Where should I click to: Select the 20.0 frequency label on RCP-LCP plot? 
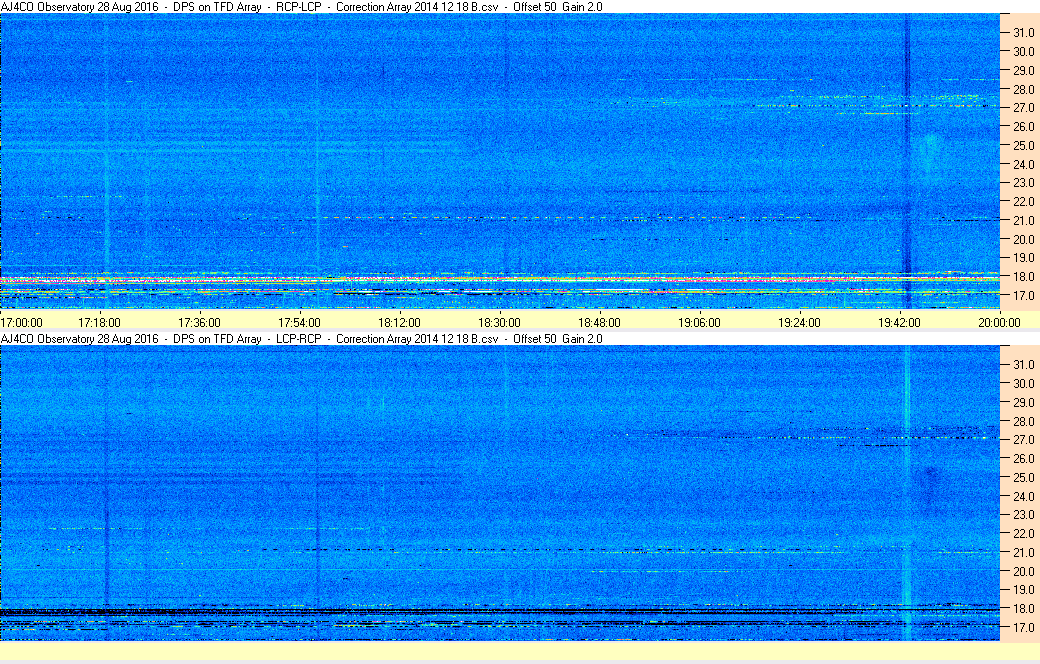(1023, 239)
